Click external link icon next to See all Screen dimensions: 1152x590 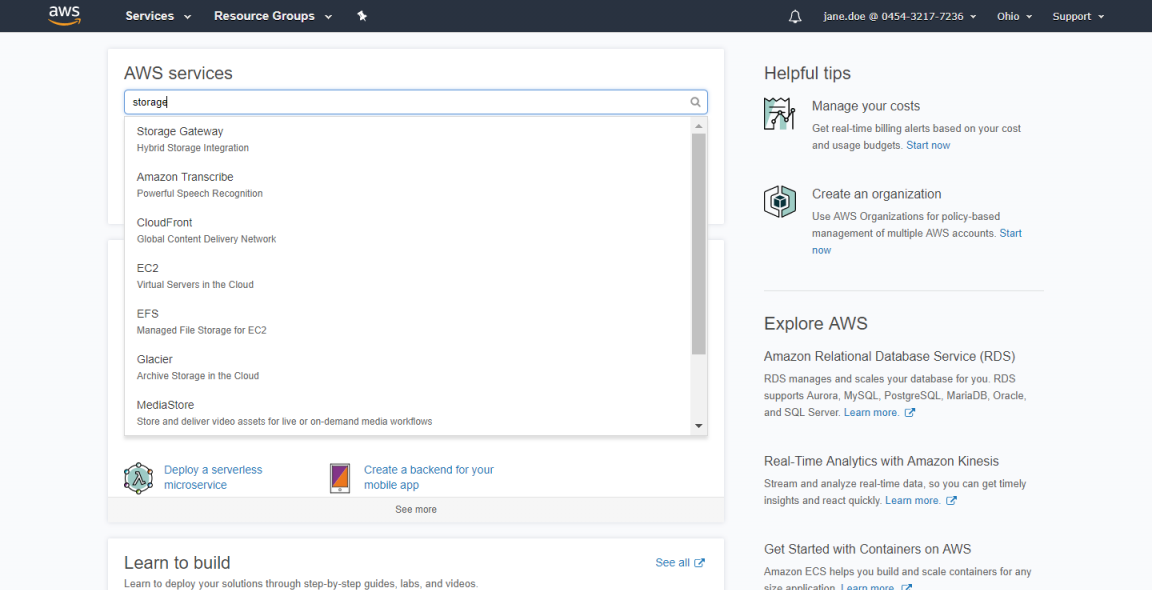pyautogui.click(x=699, y=563)
